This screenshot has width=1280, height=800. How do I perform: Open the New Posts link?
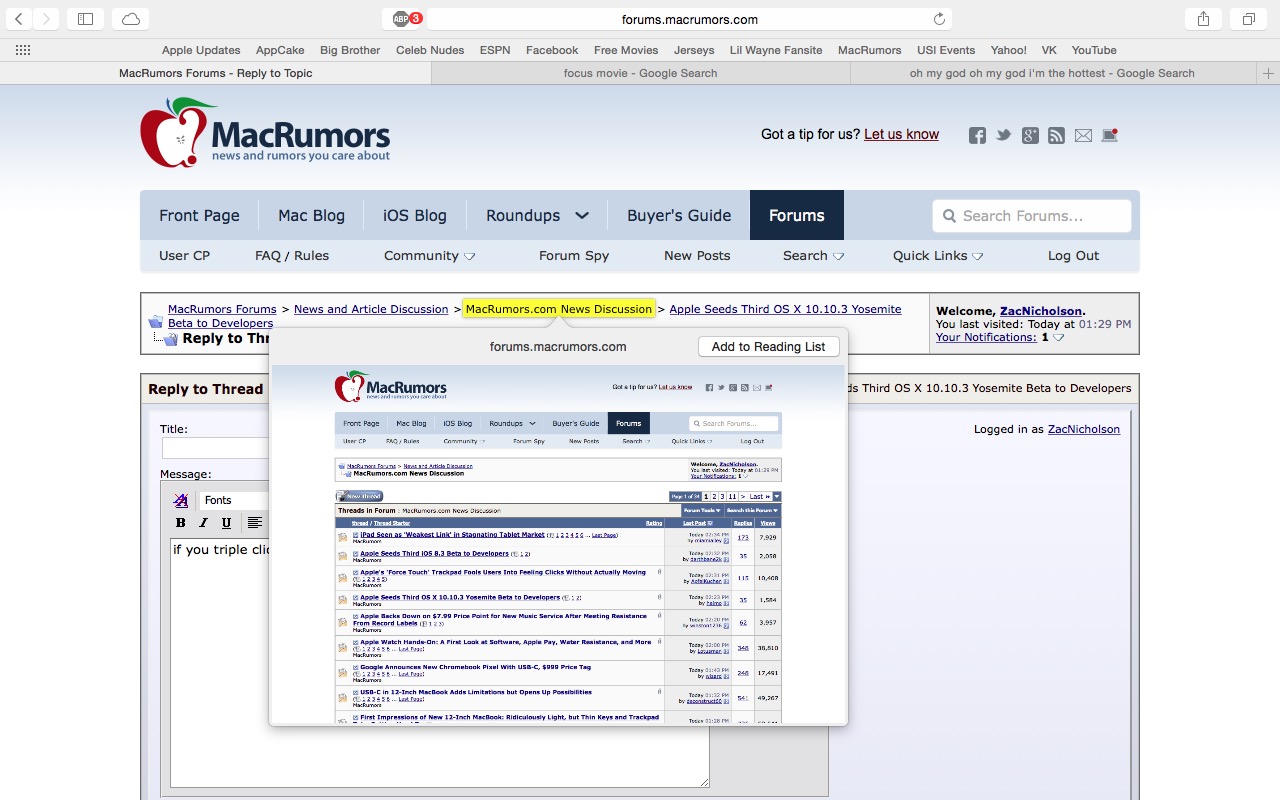tap(697, 256)
